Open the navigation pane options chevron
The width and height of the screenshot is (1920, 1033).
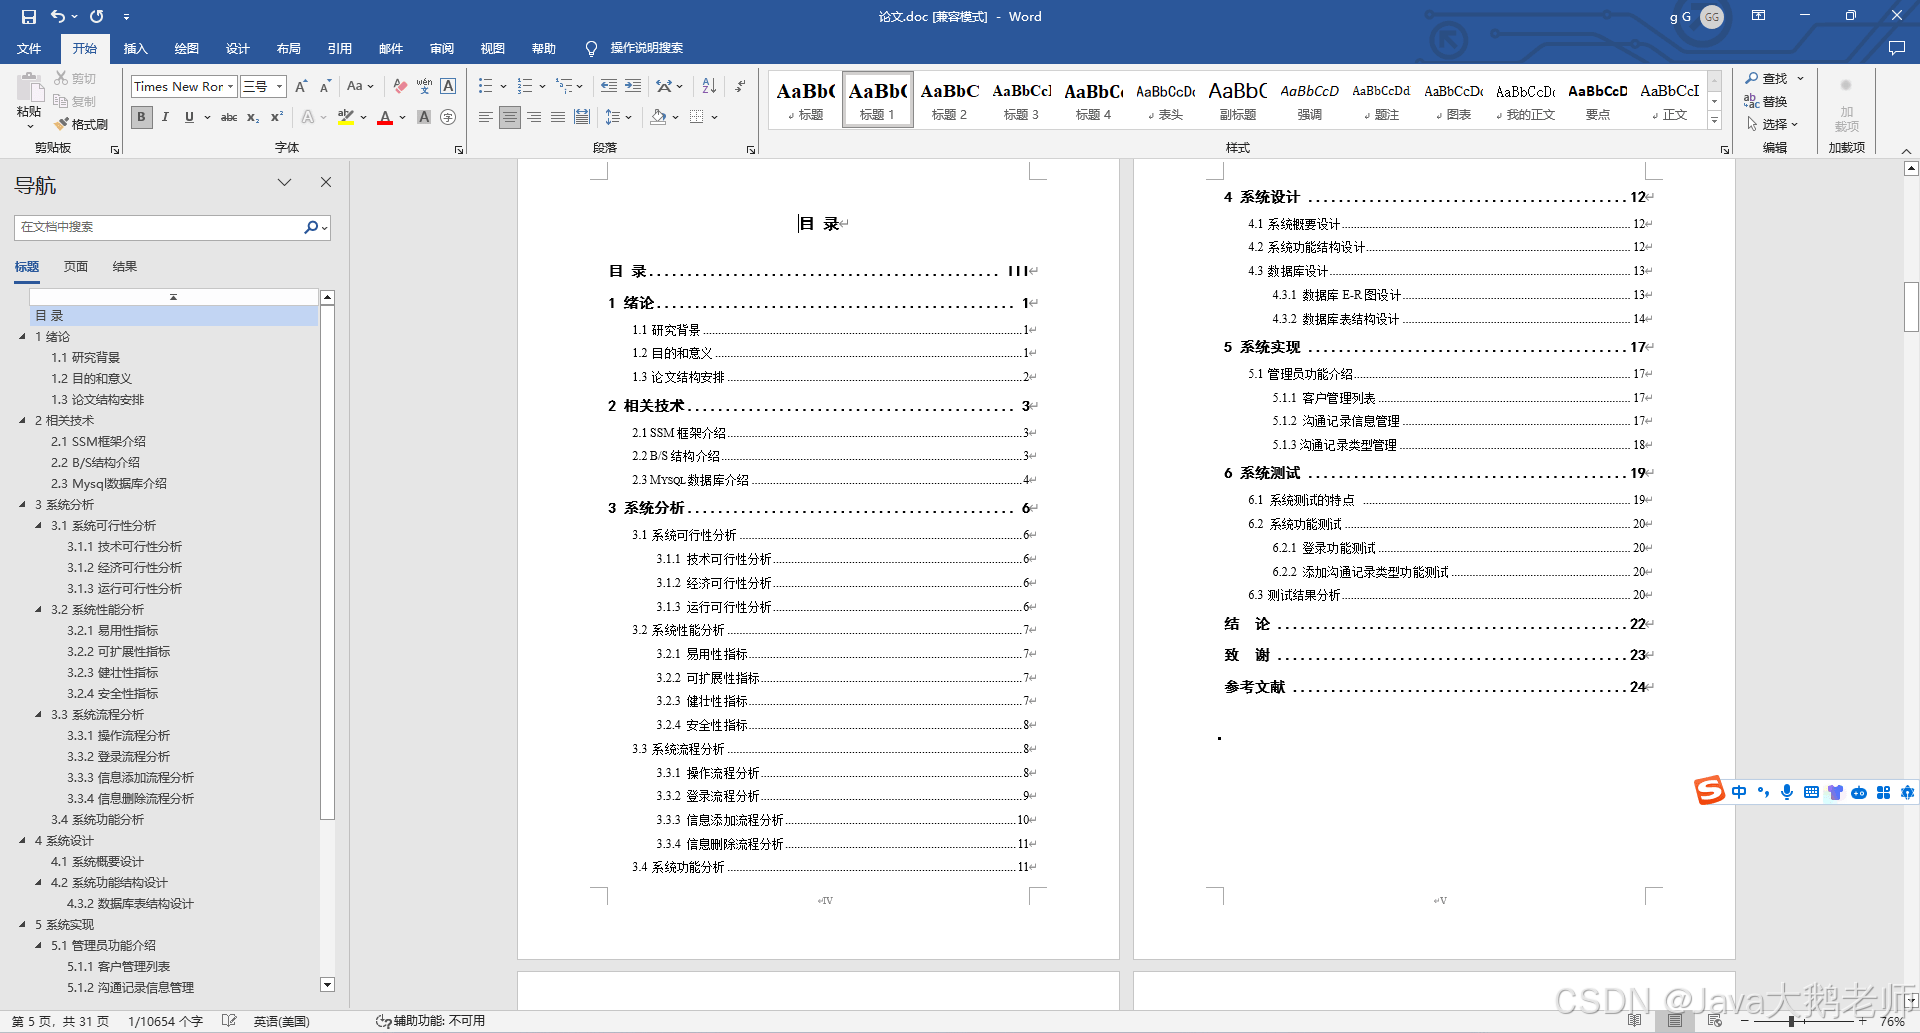point(284,182)
